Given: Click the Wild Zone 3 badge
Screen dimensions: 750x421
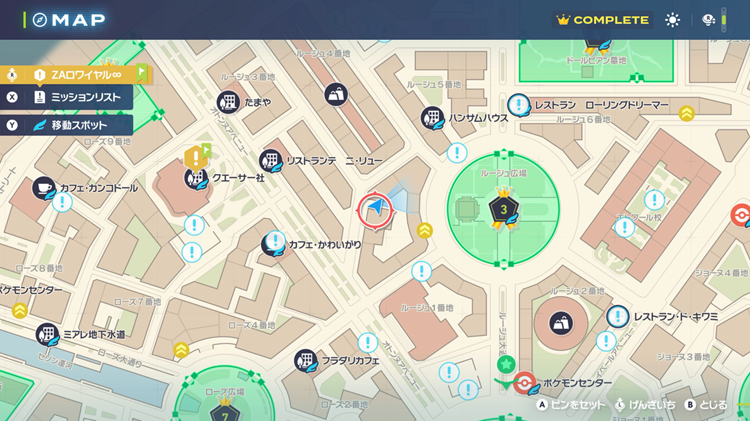Looking at the screenshot, I should coord(504,210).
